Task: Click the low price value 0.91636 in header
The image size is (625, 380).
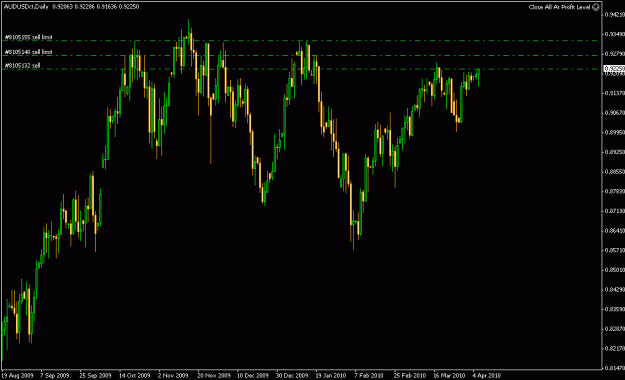Action: [107, 6]
